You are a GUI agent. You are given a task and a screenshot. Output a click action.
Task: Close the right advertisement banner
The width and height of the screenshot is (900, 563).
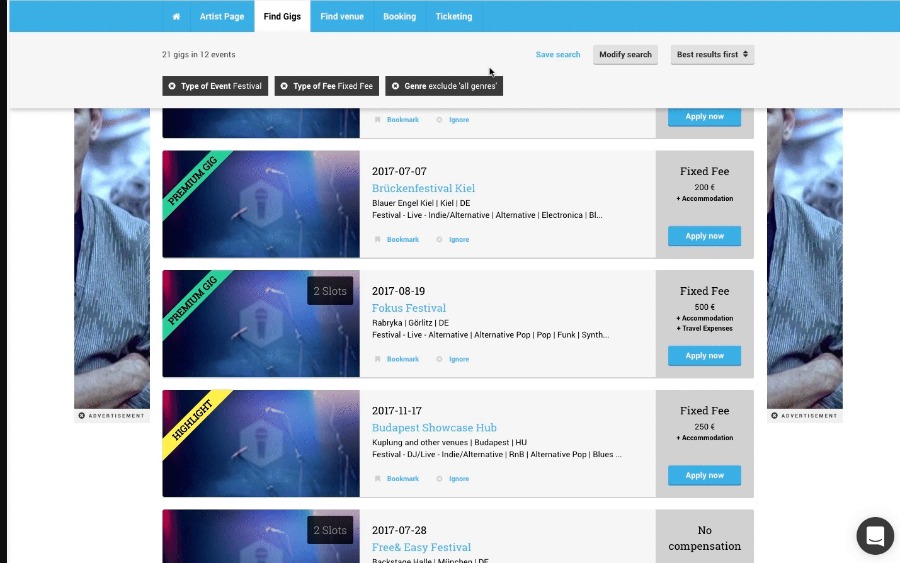point(774,416)
